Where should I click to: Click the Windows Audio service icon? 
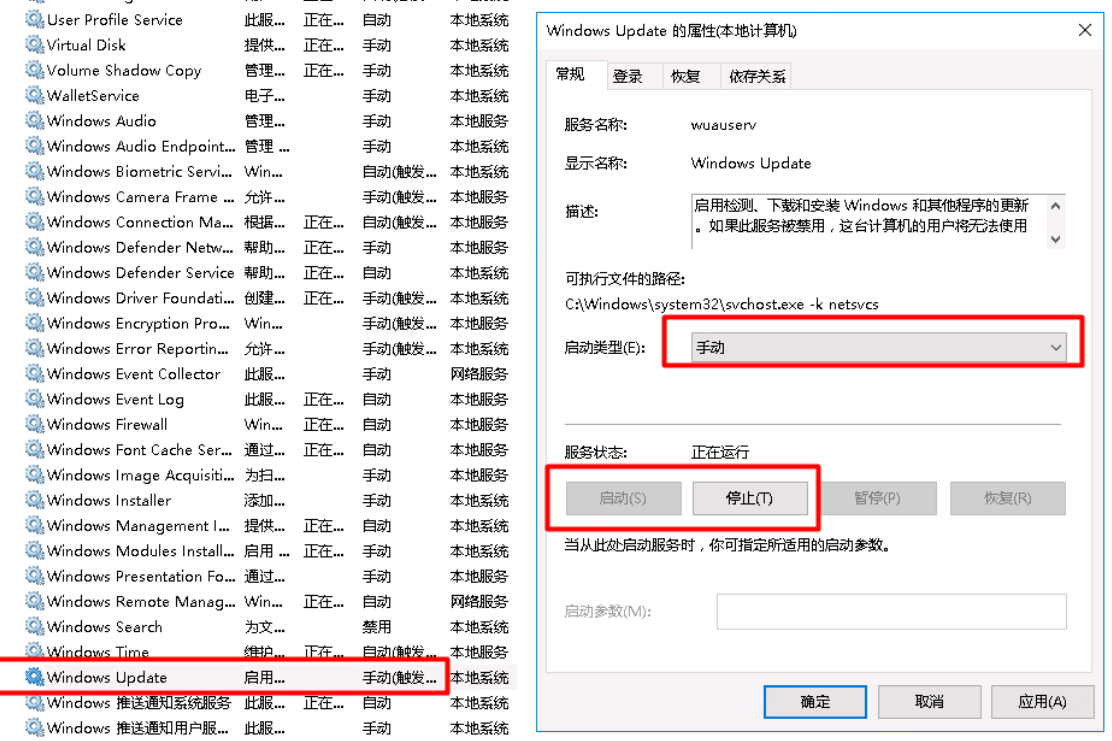click(34, 121)
